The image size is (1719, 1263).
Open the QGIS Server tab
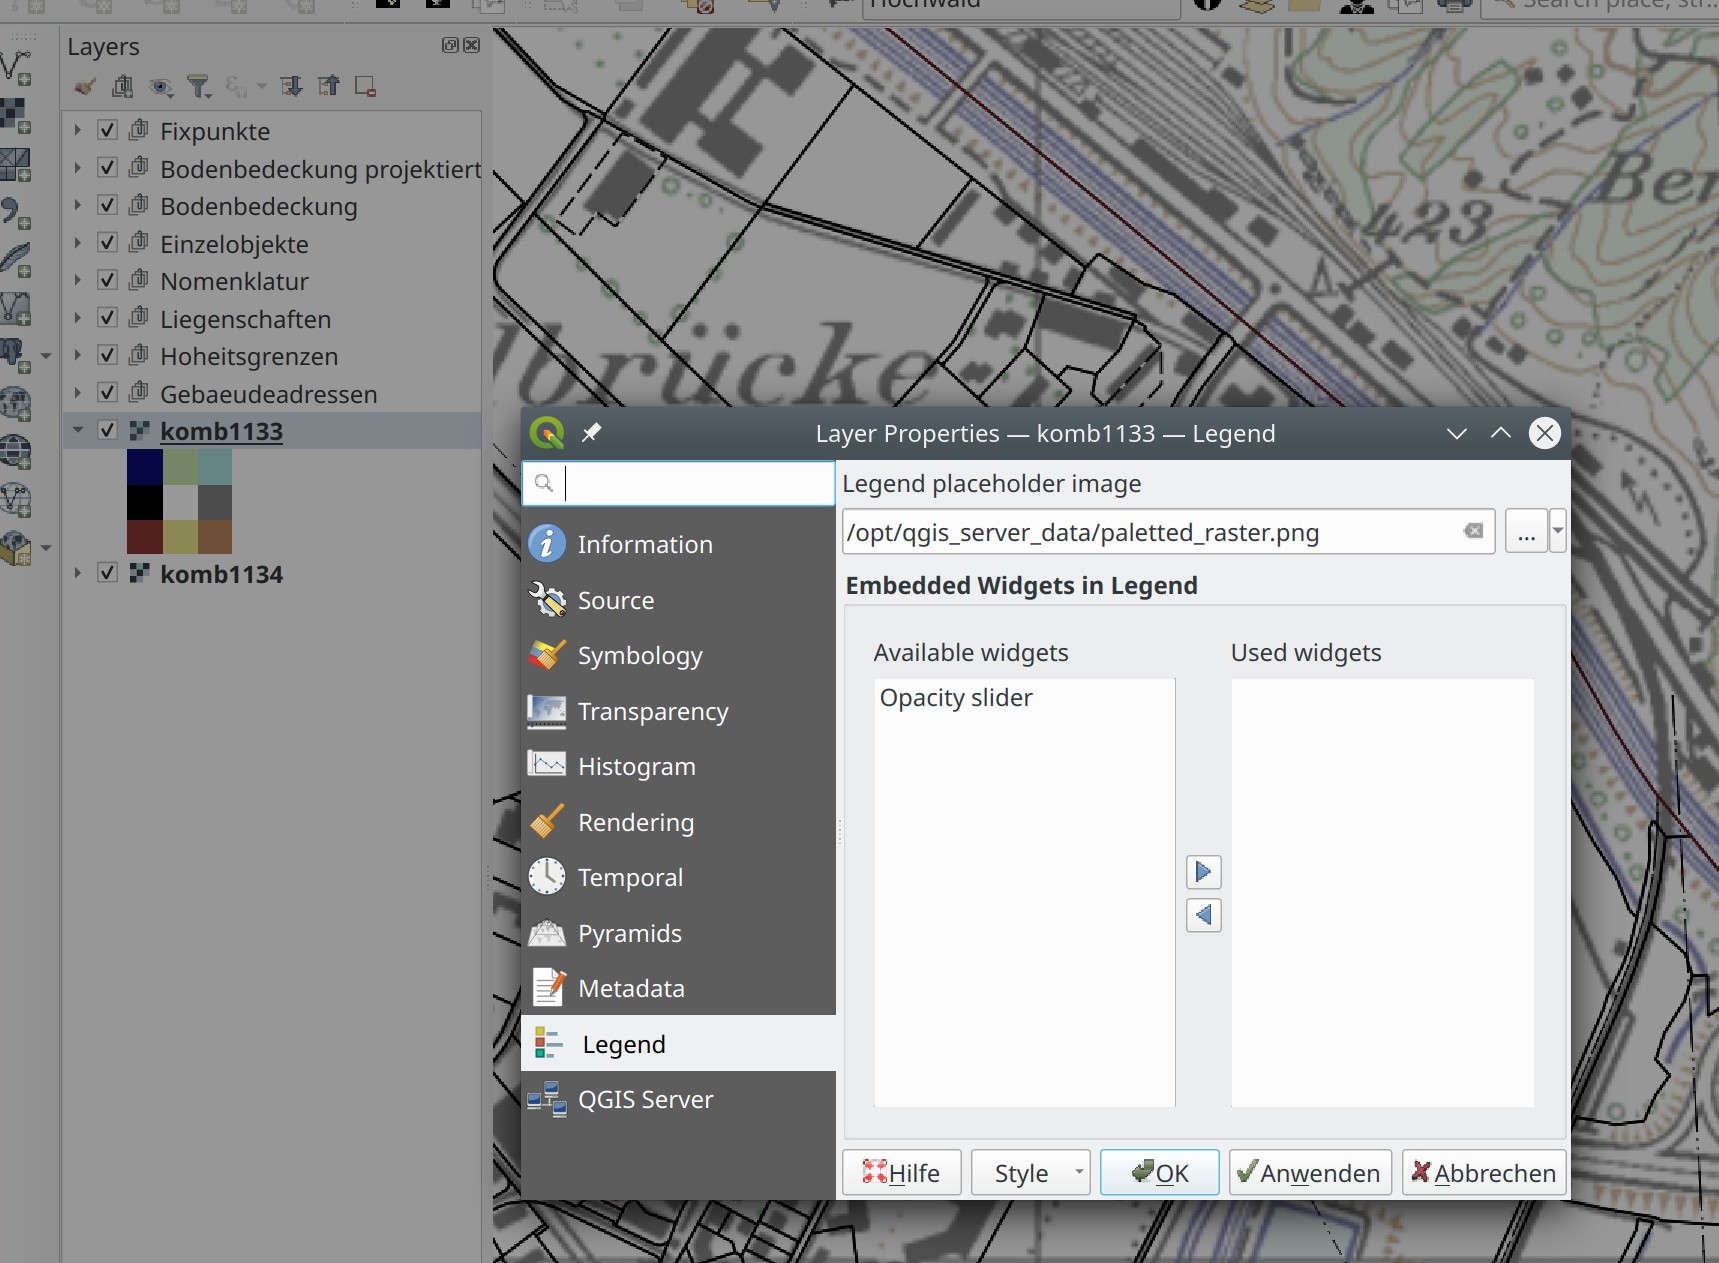coord(646,1098)
